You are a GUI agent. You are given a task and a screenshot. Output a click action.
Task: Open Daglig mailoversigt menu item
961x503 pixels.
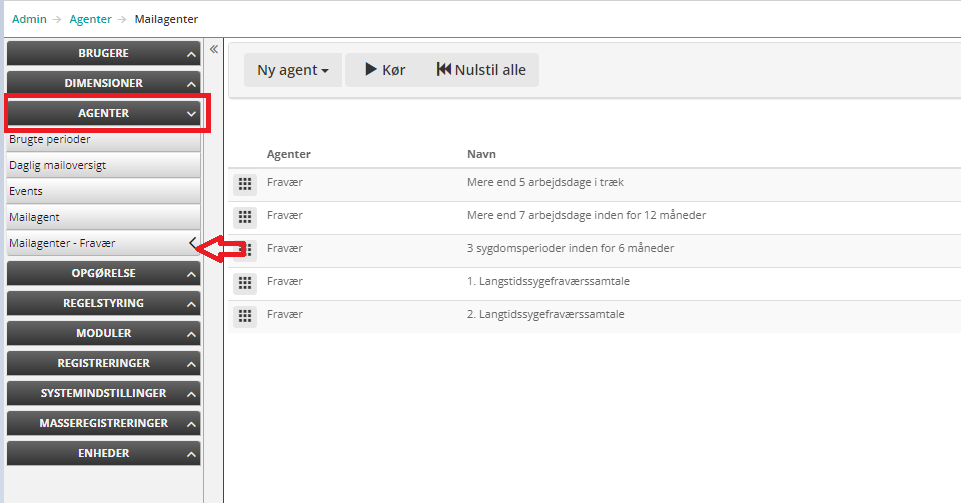(58, 165)
